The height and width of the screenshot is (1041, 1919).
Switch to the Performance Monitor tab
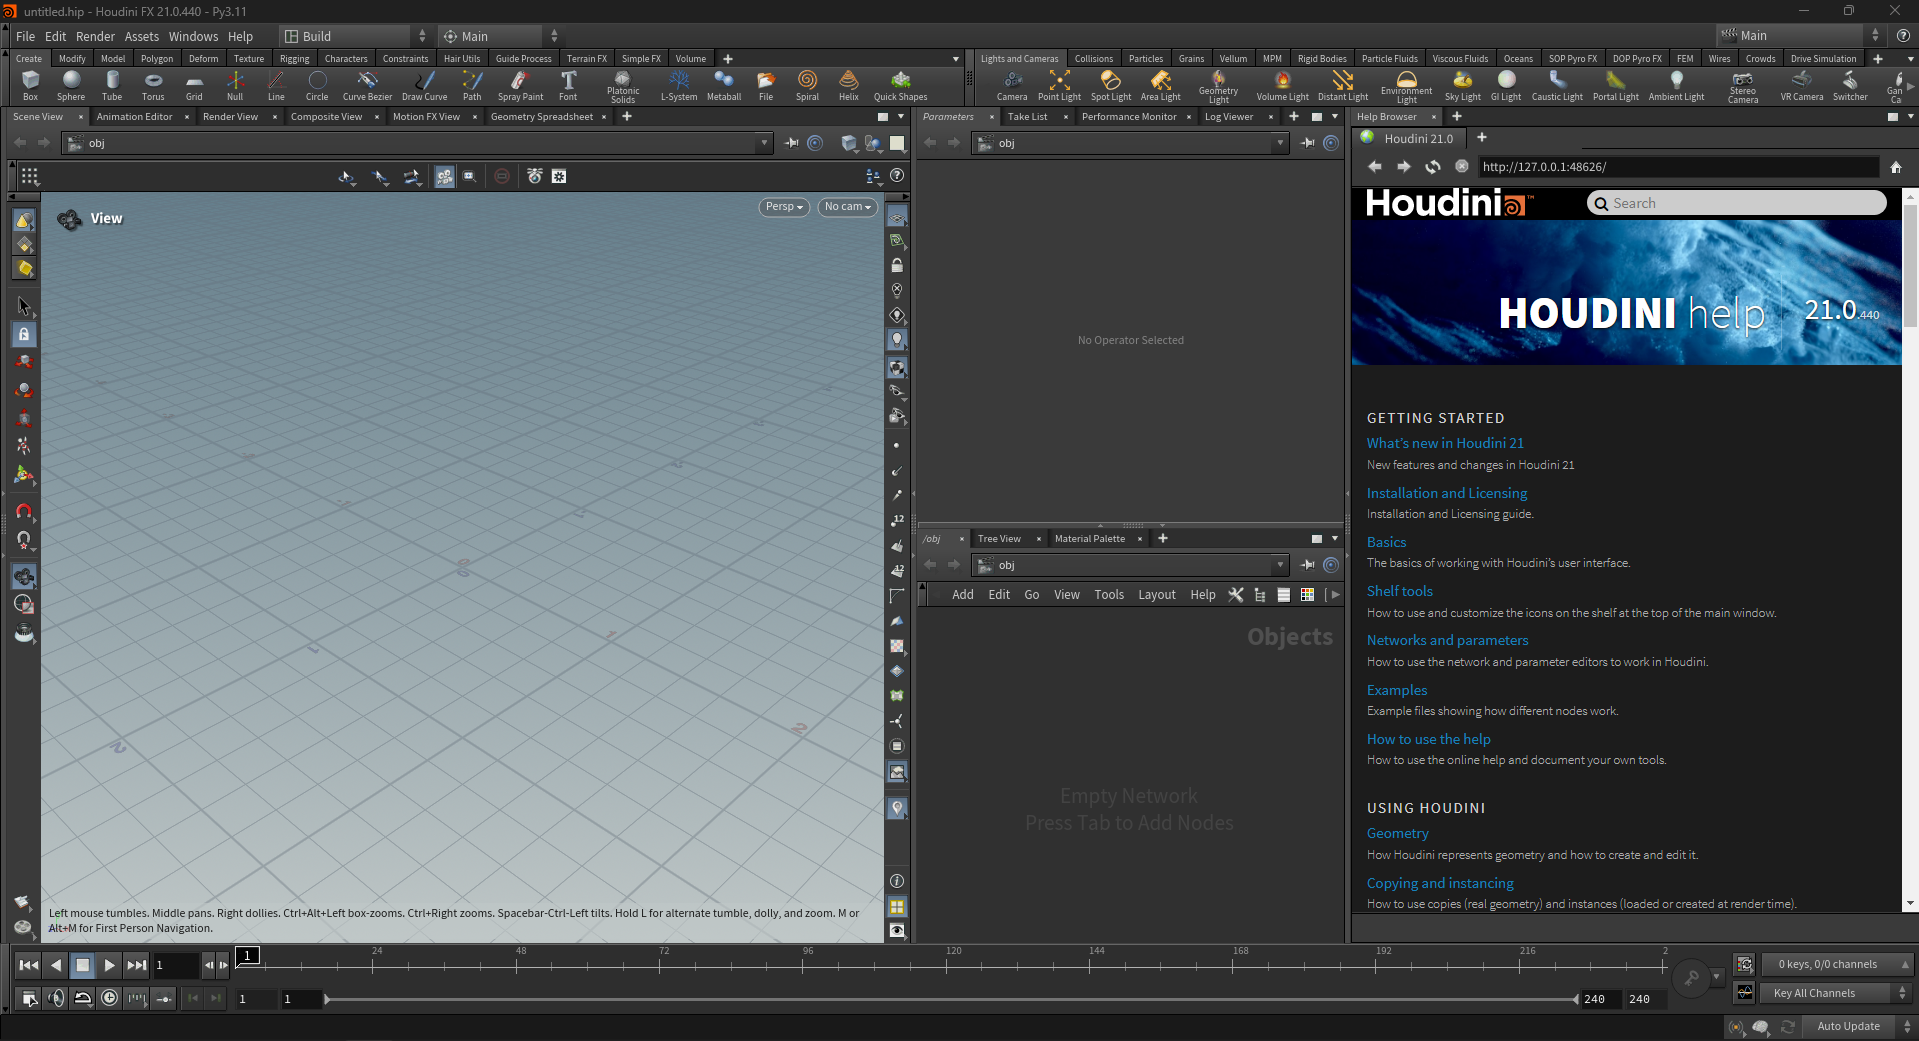point(1129,117)
